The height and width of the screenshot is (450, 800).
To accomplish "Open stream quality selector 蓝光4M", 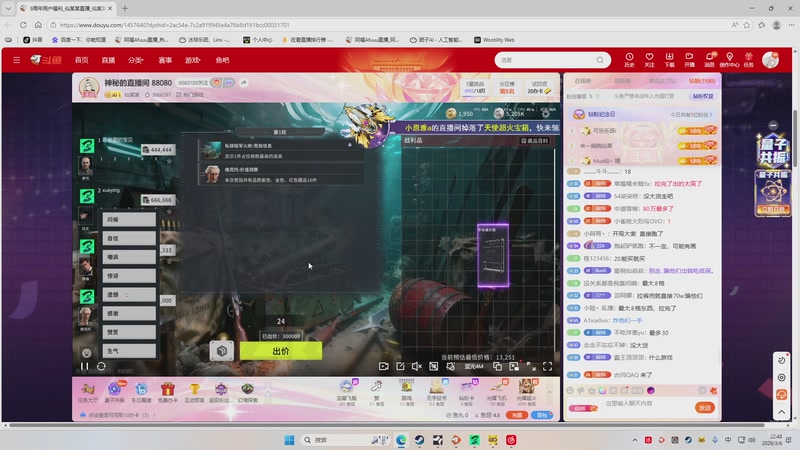I will pyautogui.click(x=473, y=366).
